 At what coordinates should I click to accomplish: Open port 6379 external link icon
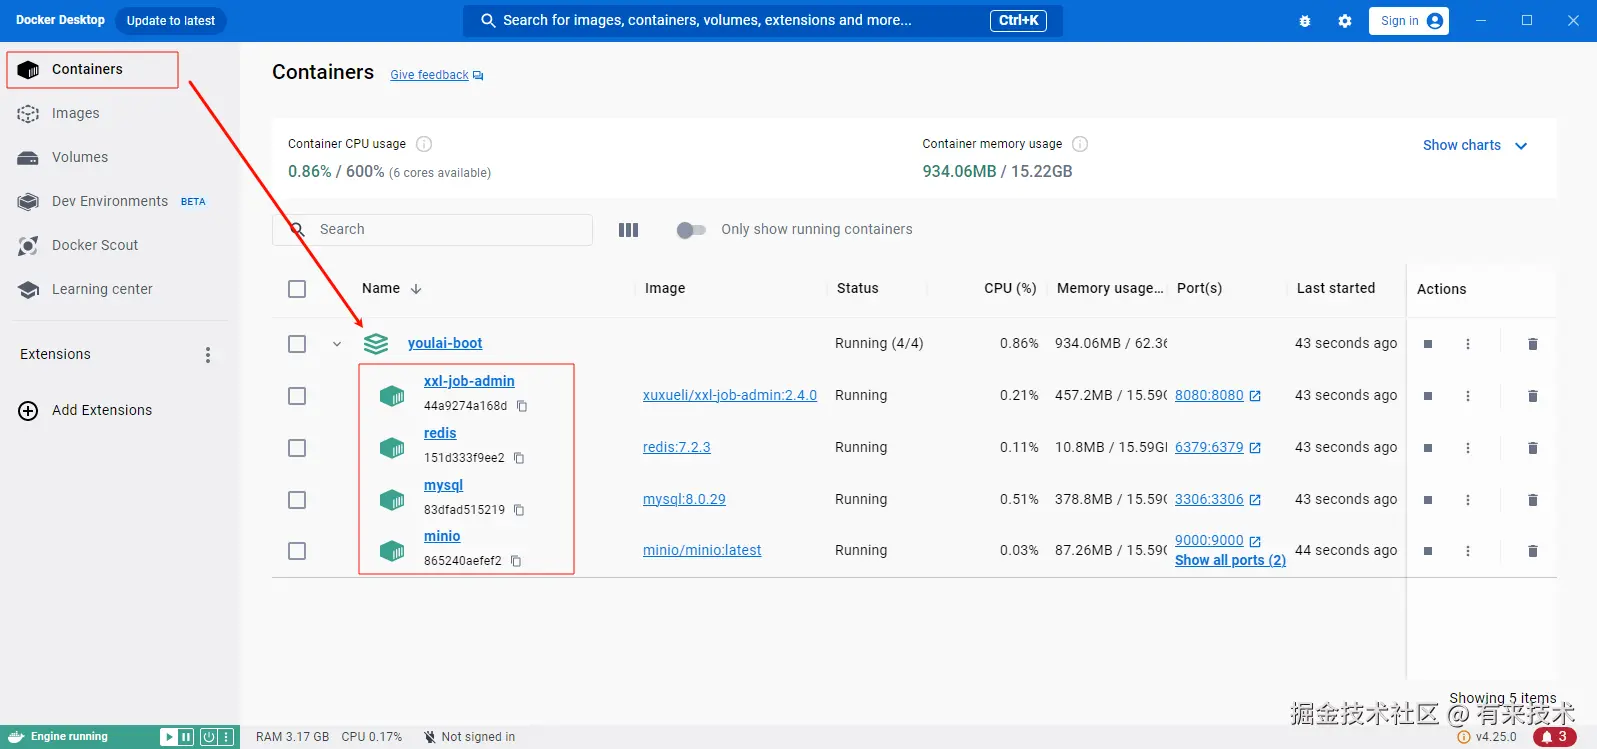point(1255,448)
